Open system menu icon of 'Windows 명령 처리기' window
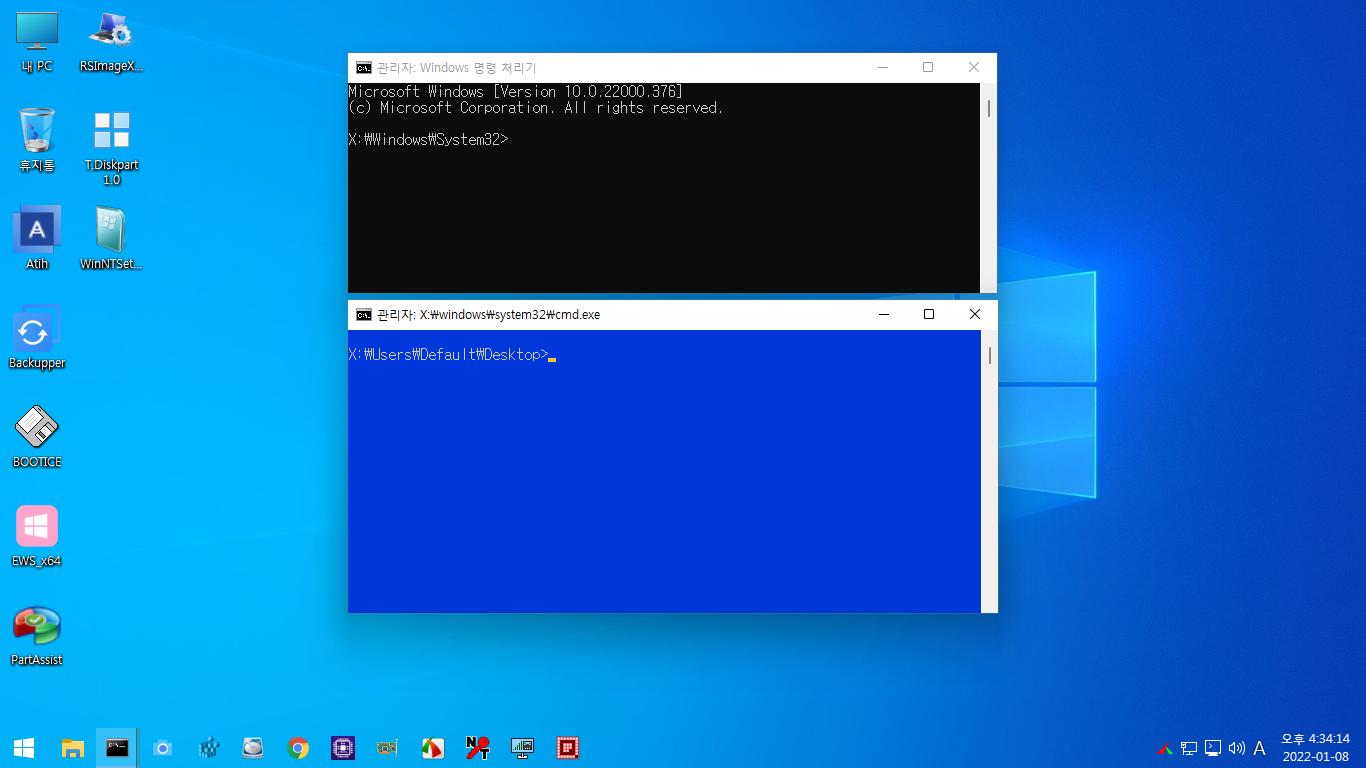 point(364,68)
